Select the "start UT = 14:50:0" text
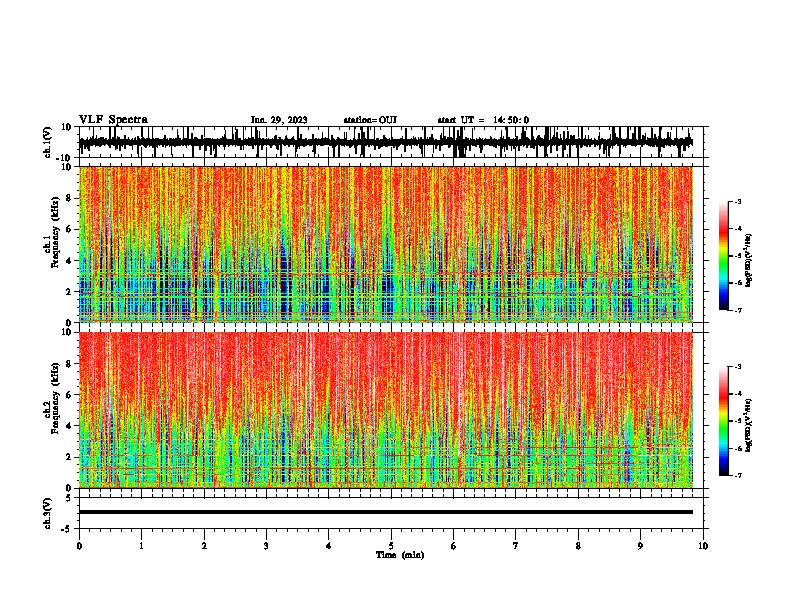 tap(483, 120)
